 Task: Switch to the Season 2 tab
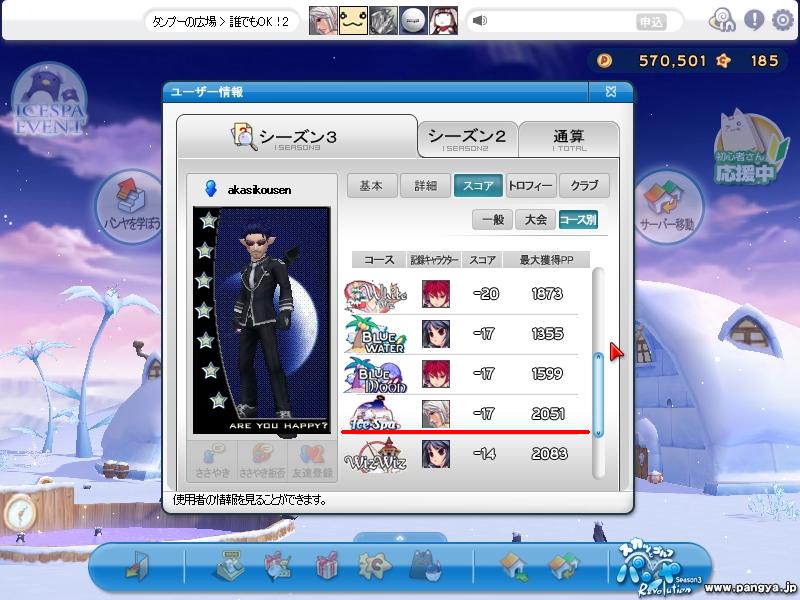pyautogui.click(x=467, y=139)
